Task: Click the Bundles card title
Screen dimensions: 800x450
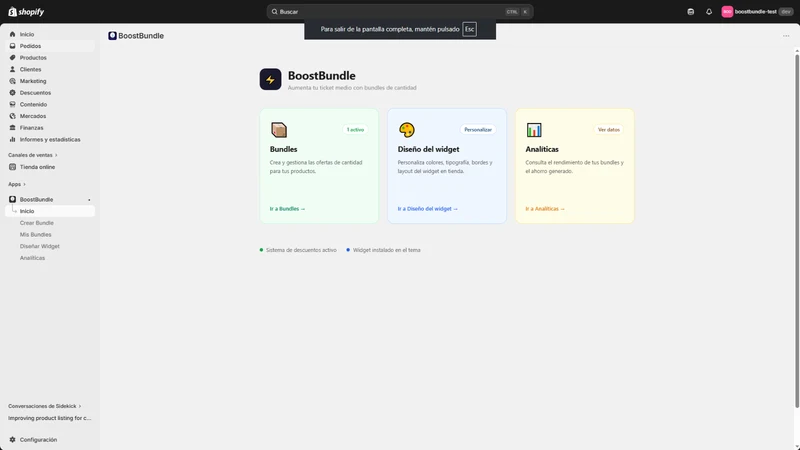Action: point(284,149)
